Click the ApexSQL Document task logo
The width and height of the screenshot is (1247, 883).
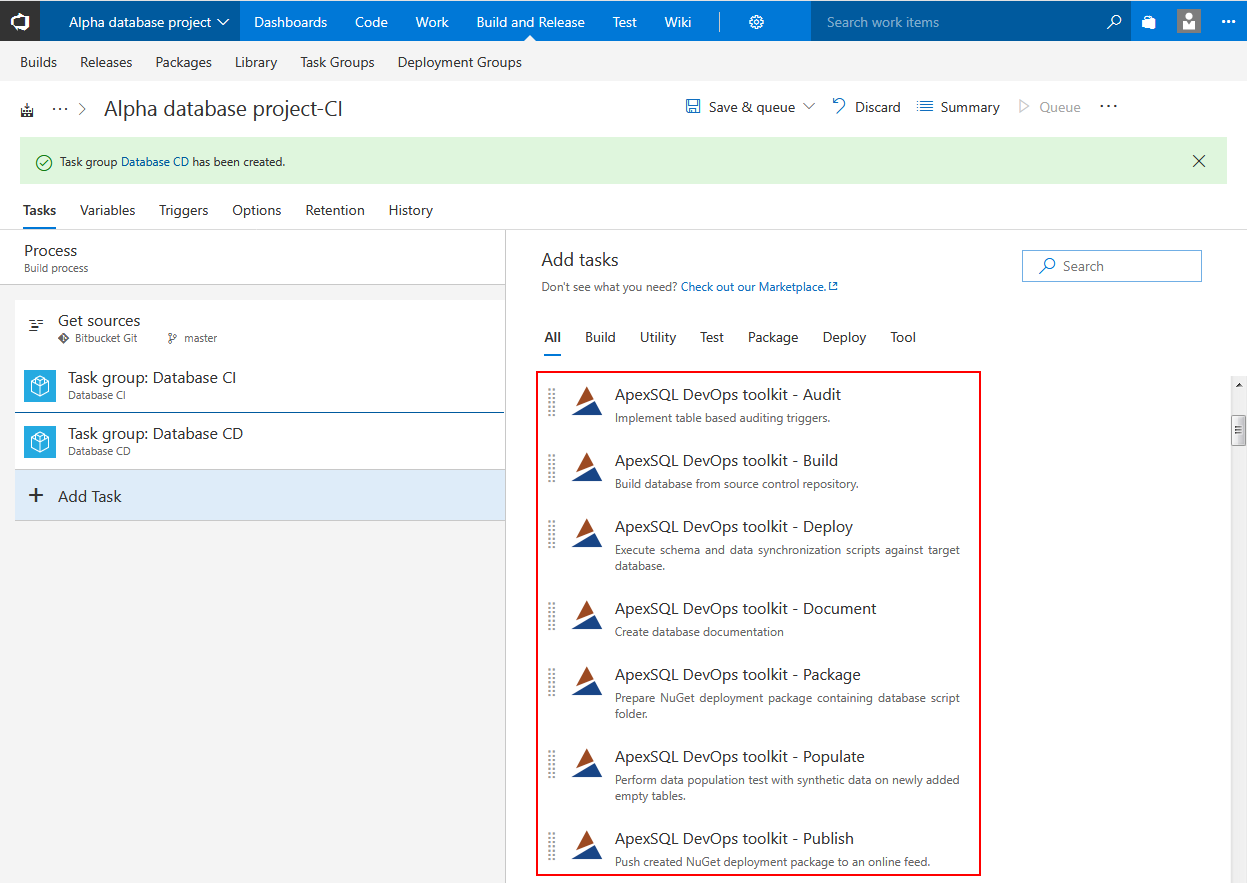(x=587, y=615)
